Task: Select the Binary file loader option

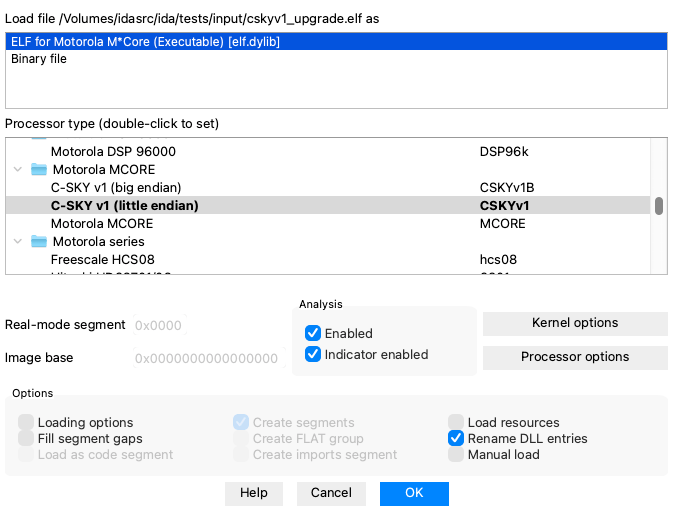Action: [x=336, y=59]
